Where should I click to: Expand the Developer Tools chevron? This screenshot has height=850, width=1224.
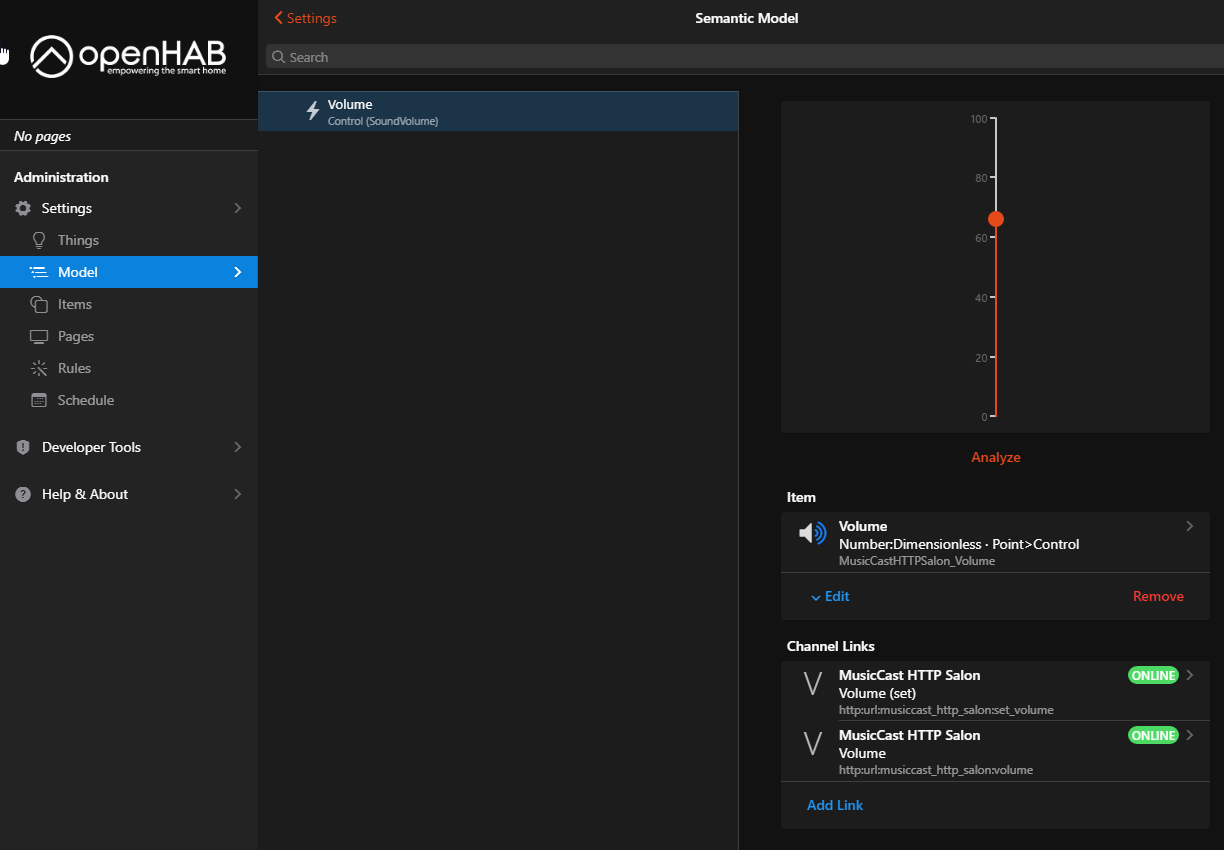(x=238, y=447)
